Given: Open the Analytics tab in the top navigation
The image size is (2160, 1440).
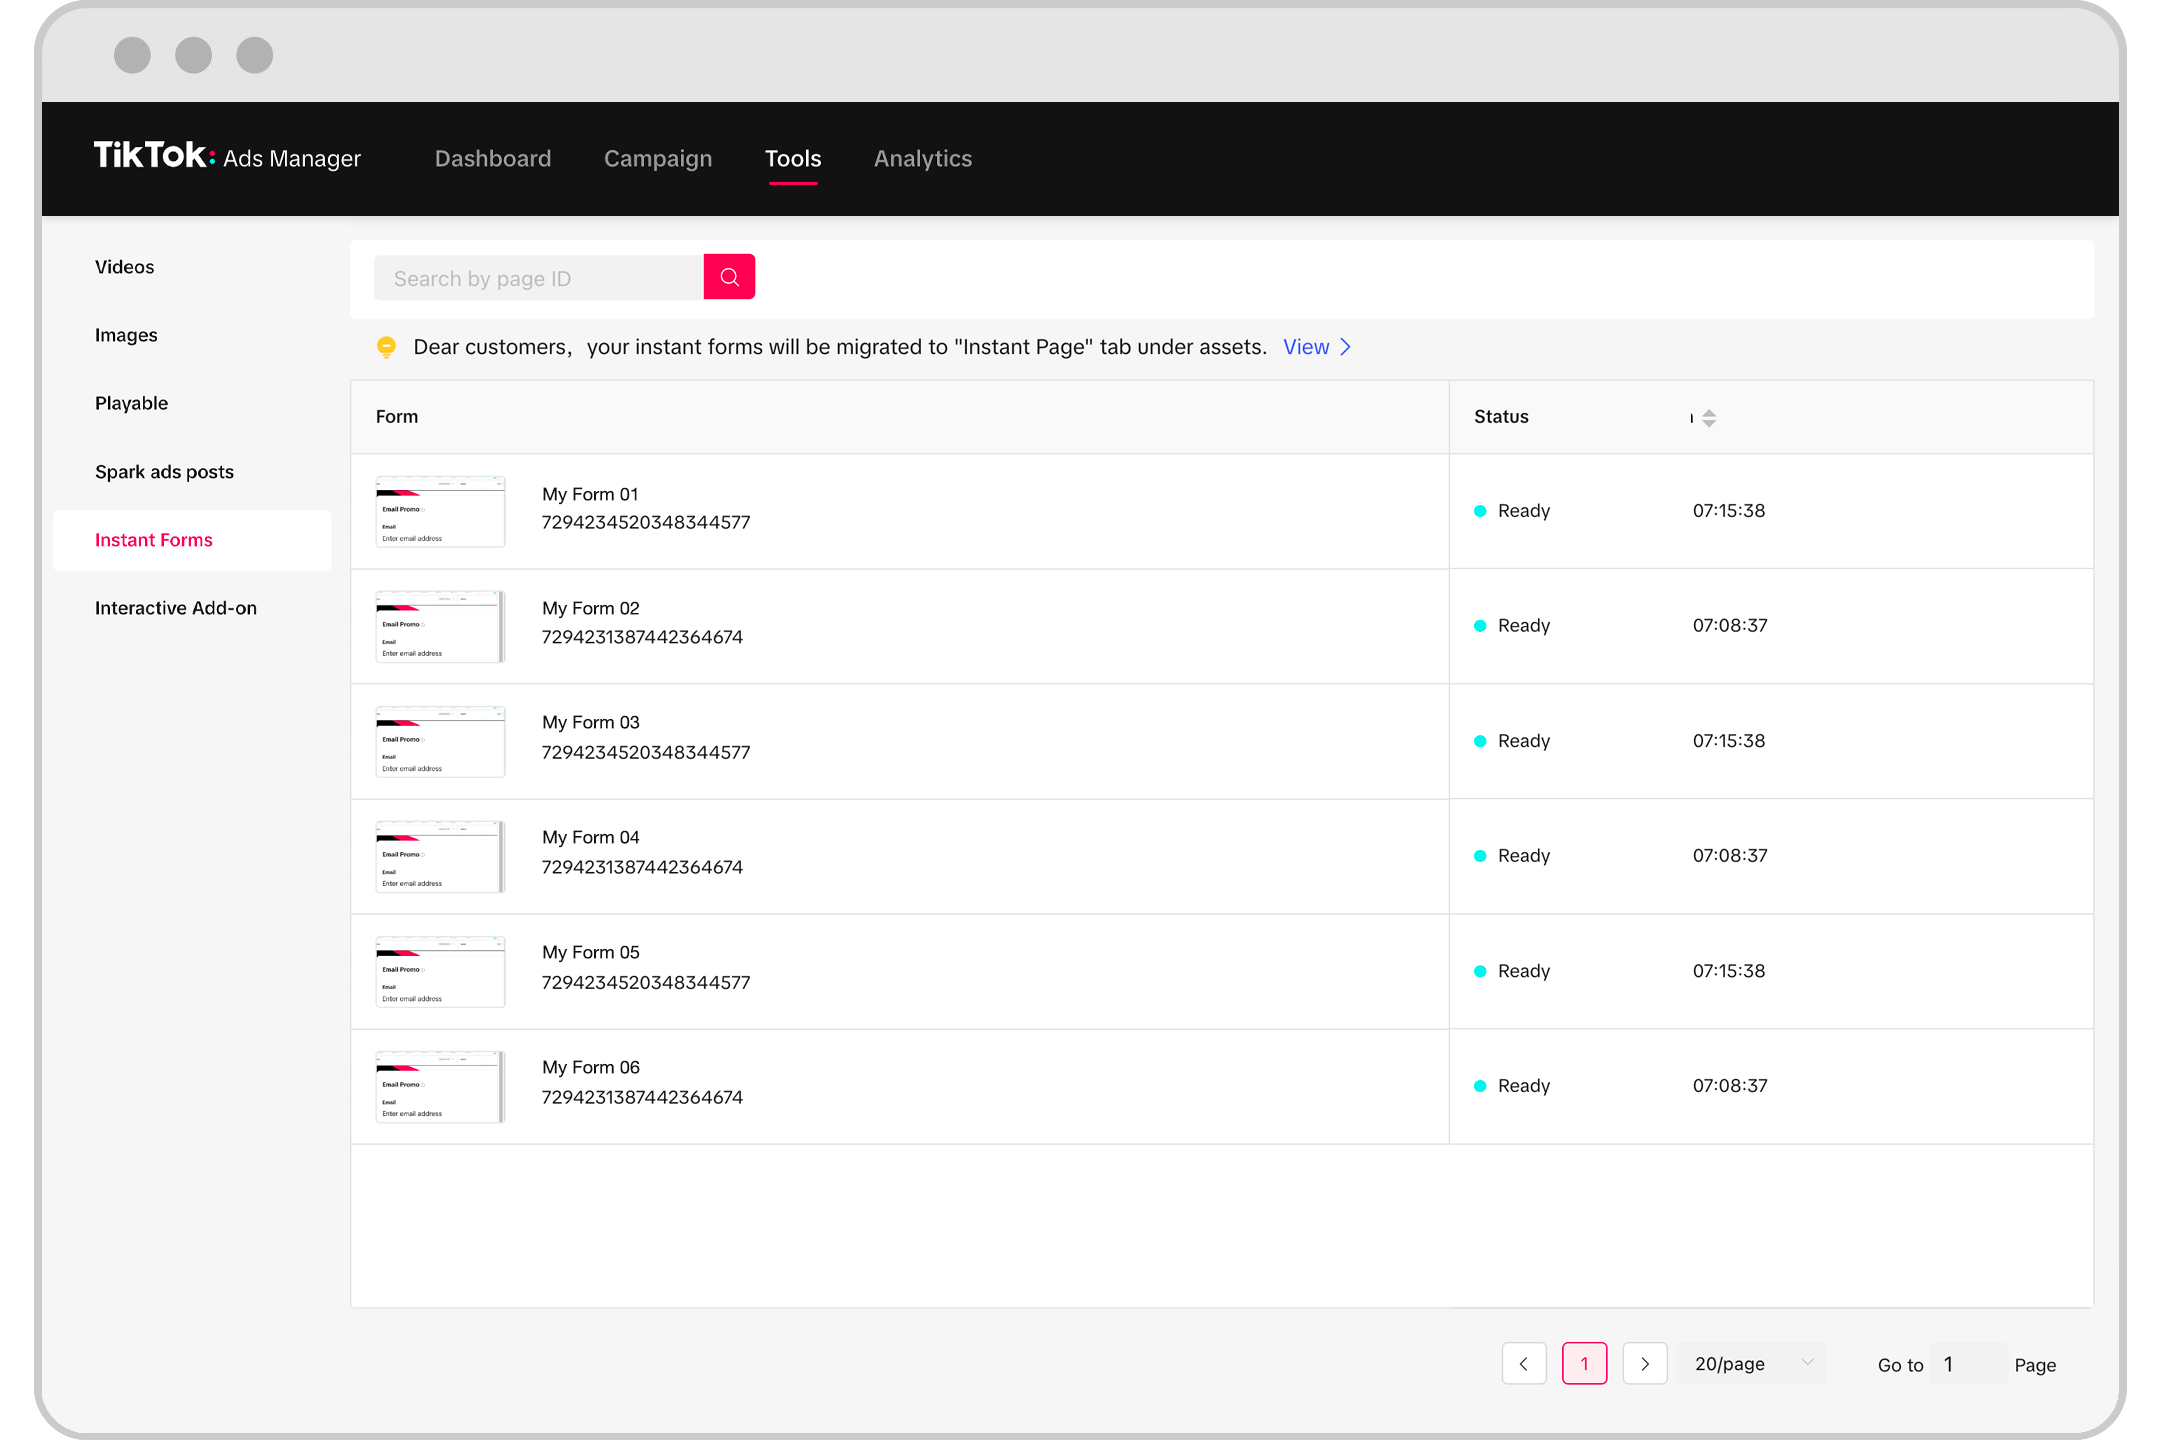Looking at the screenshot, I should [x=922, y=156].
